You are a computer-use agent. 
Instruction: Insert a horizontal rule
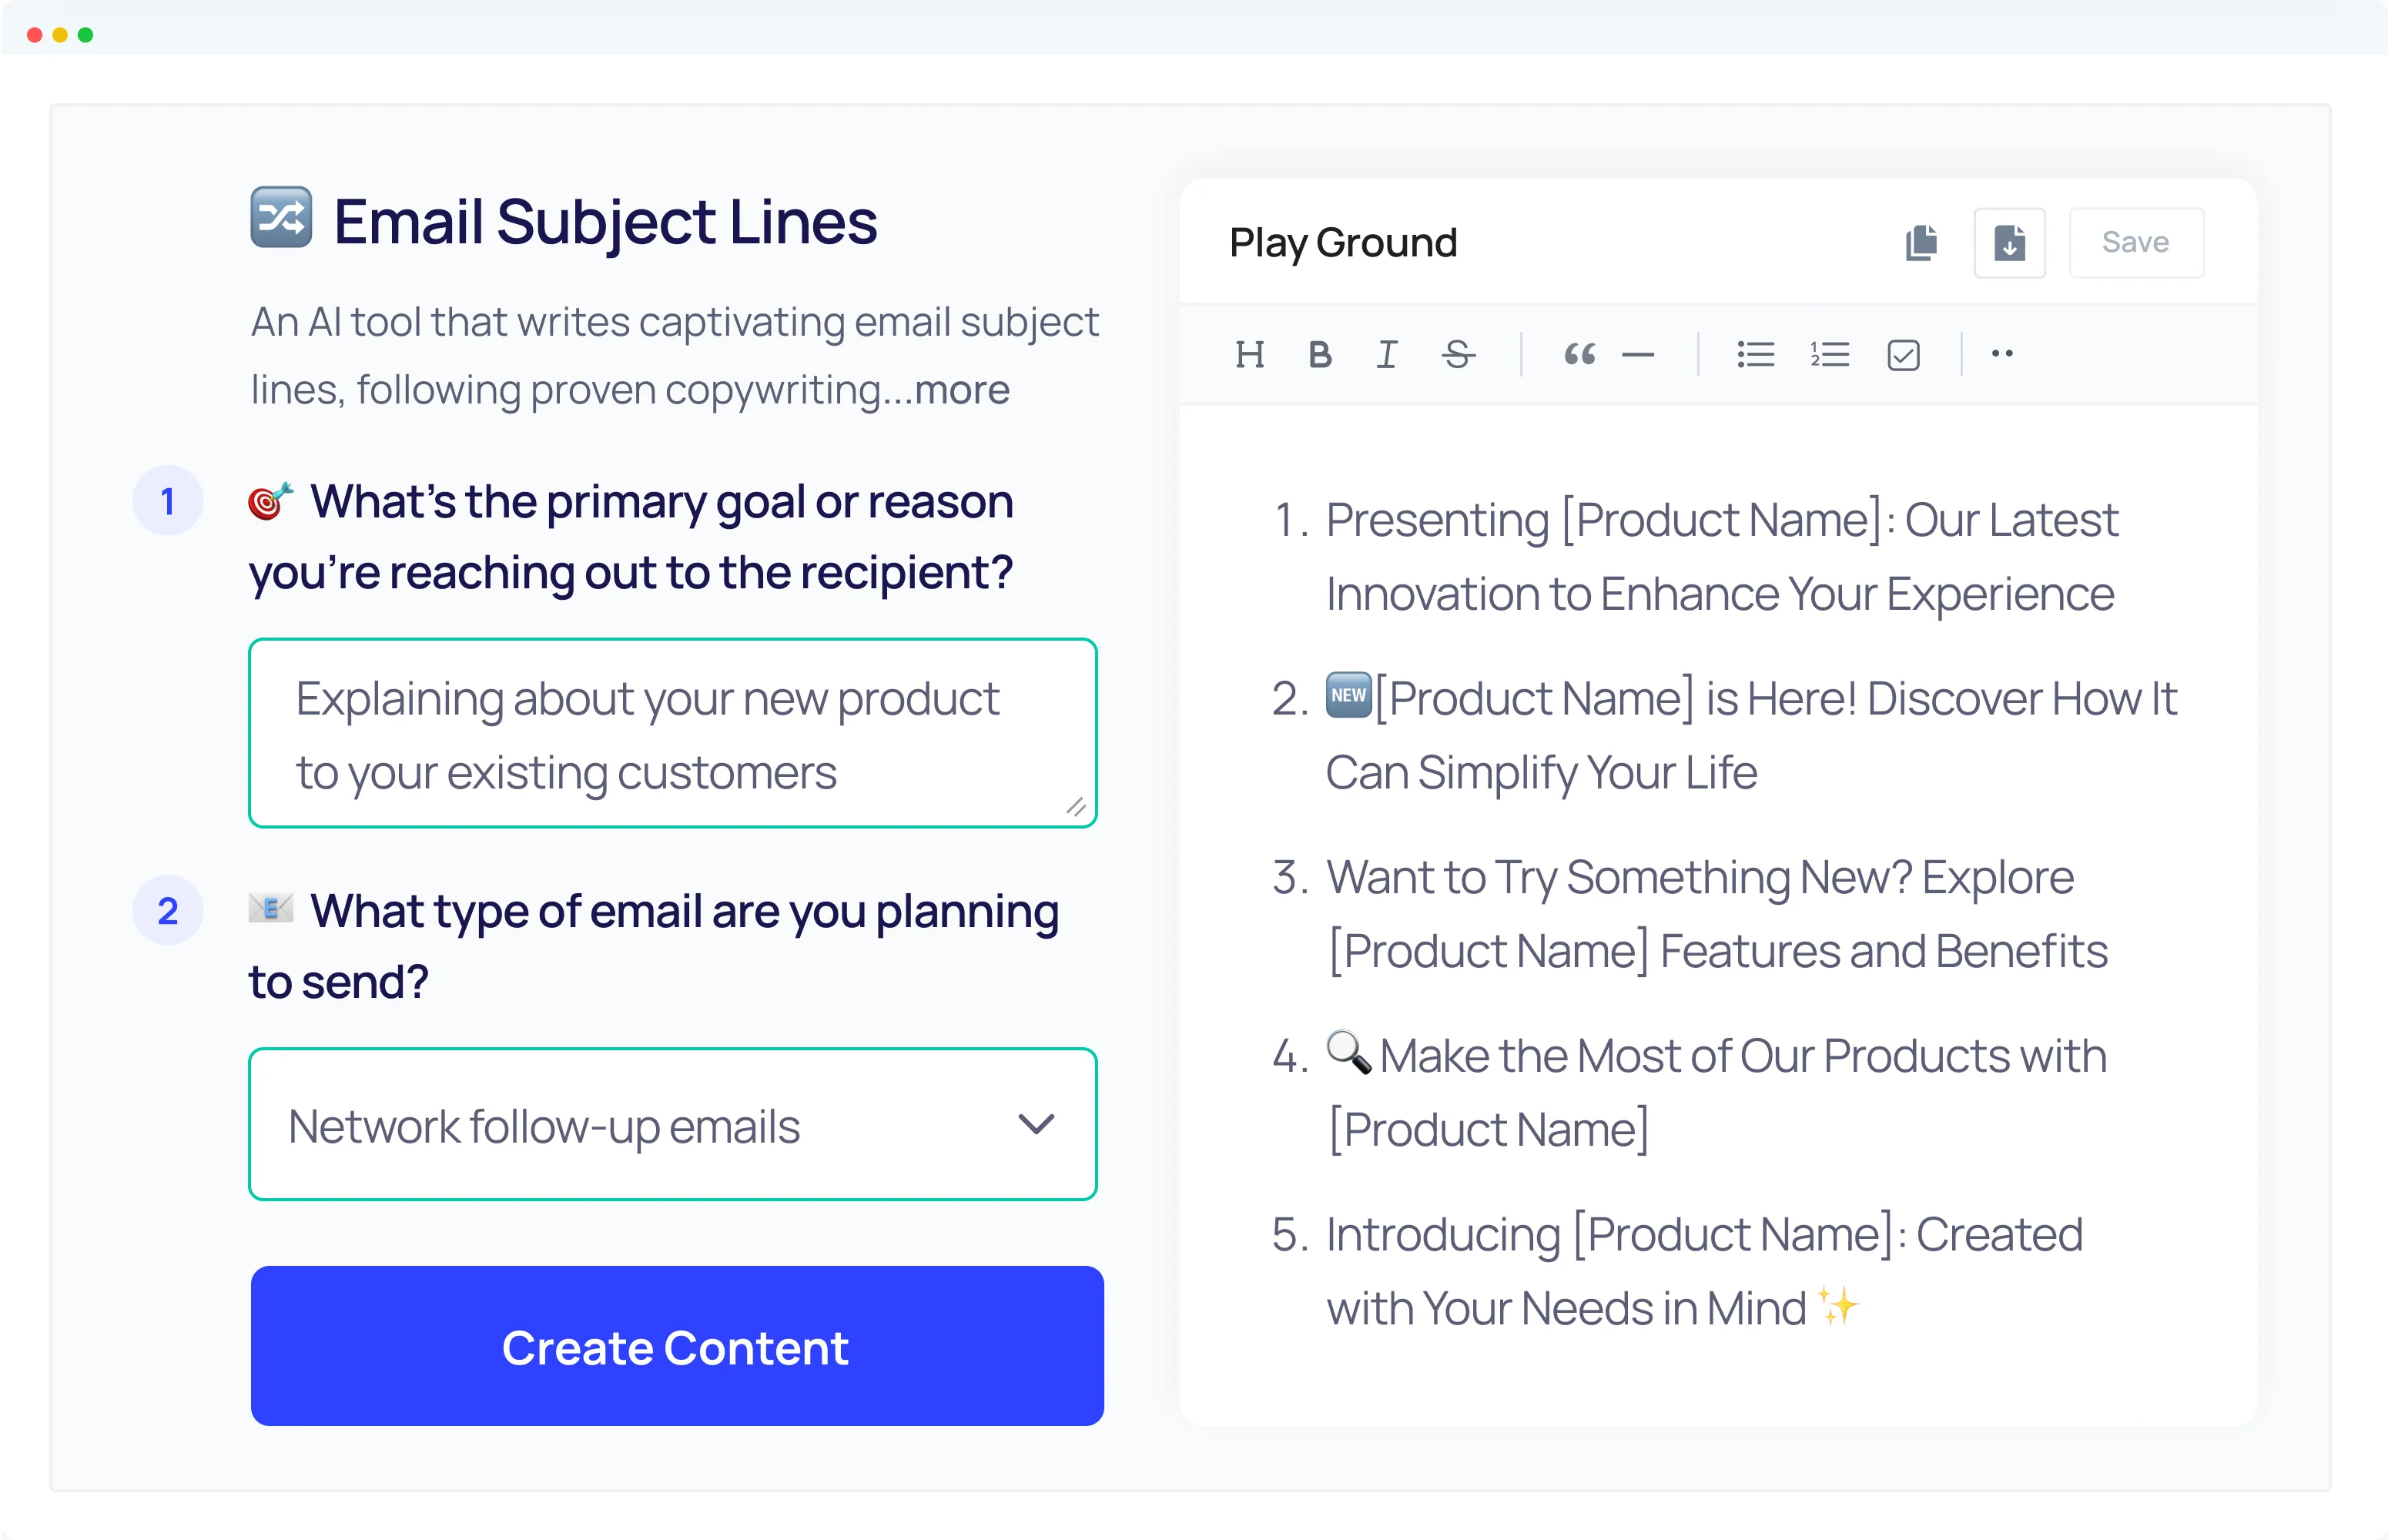pos(1639,354)
